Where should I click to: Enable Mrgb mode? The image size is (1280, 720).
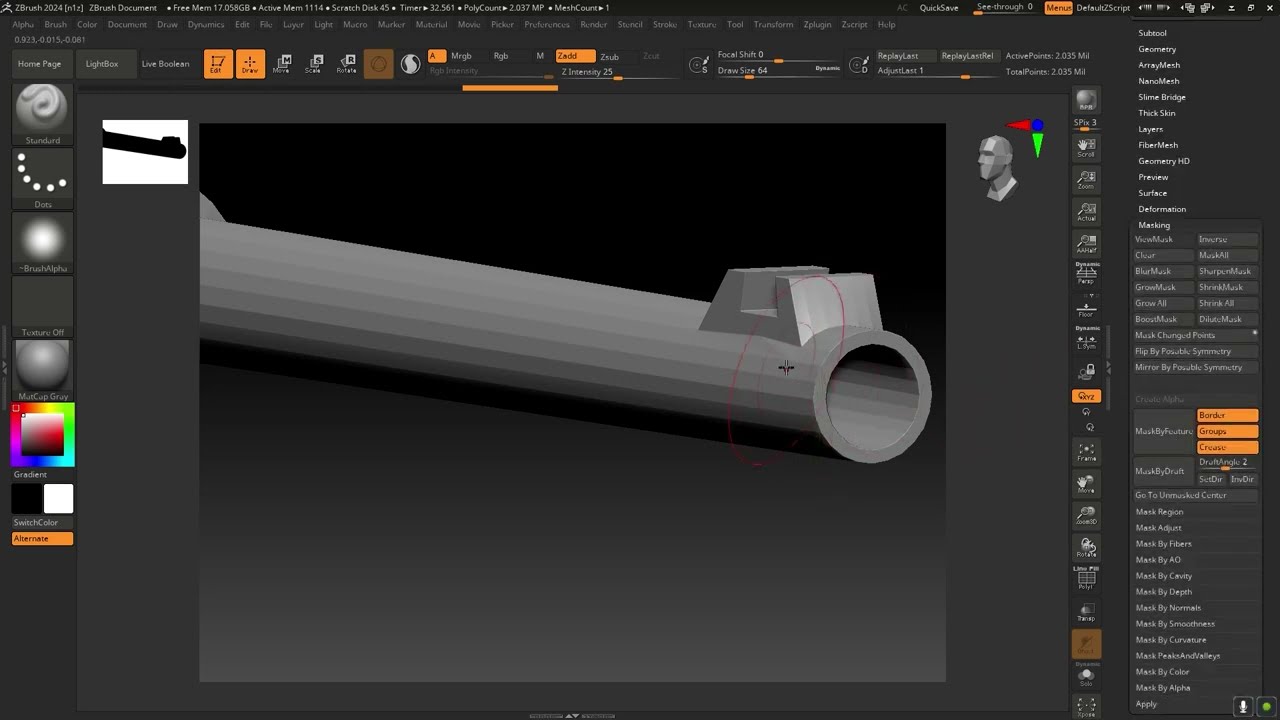[461, 56]
